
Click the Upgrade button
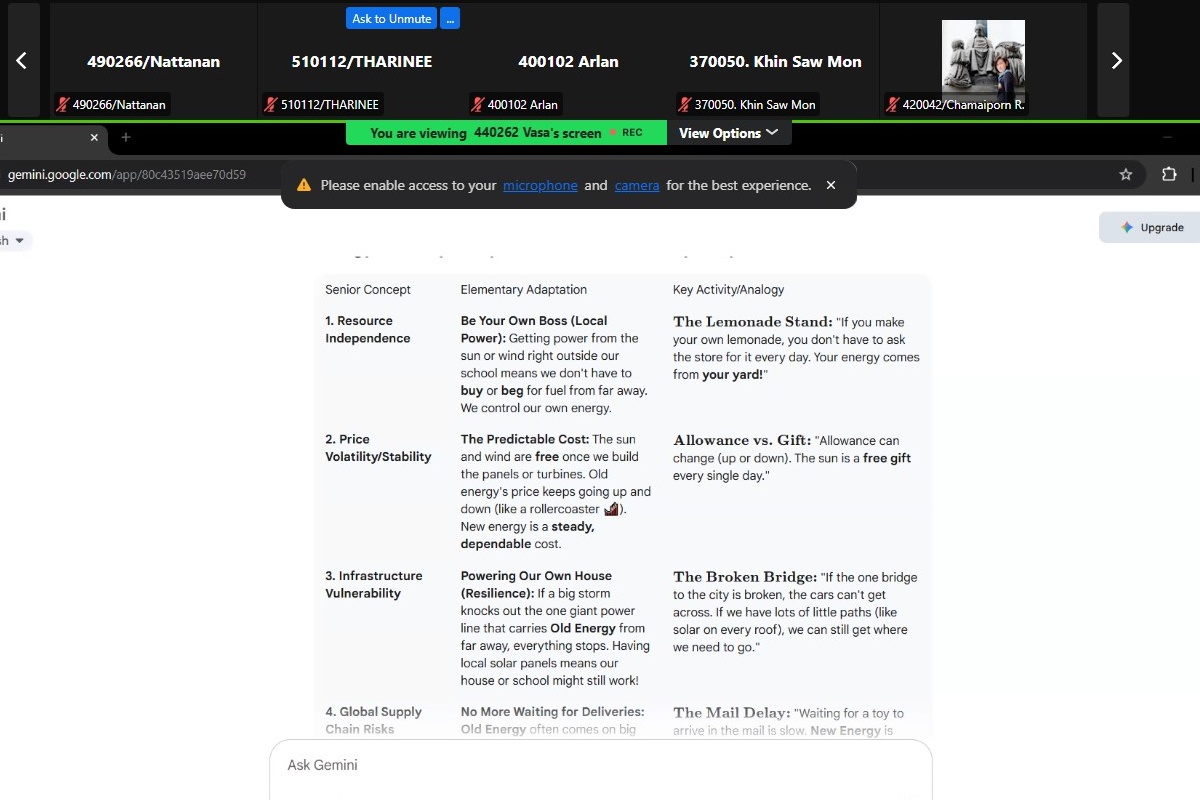[1151, 227]
